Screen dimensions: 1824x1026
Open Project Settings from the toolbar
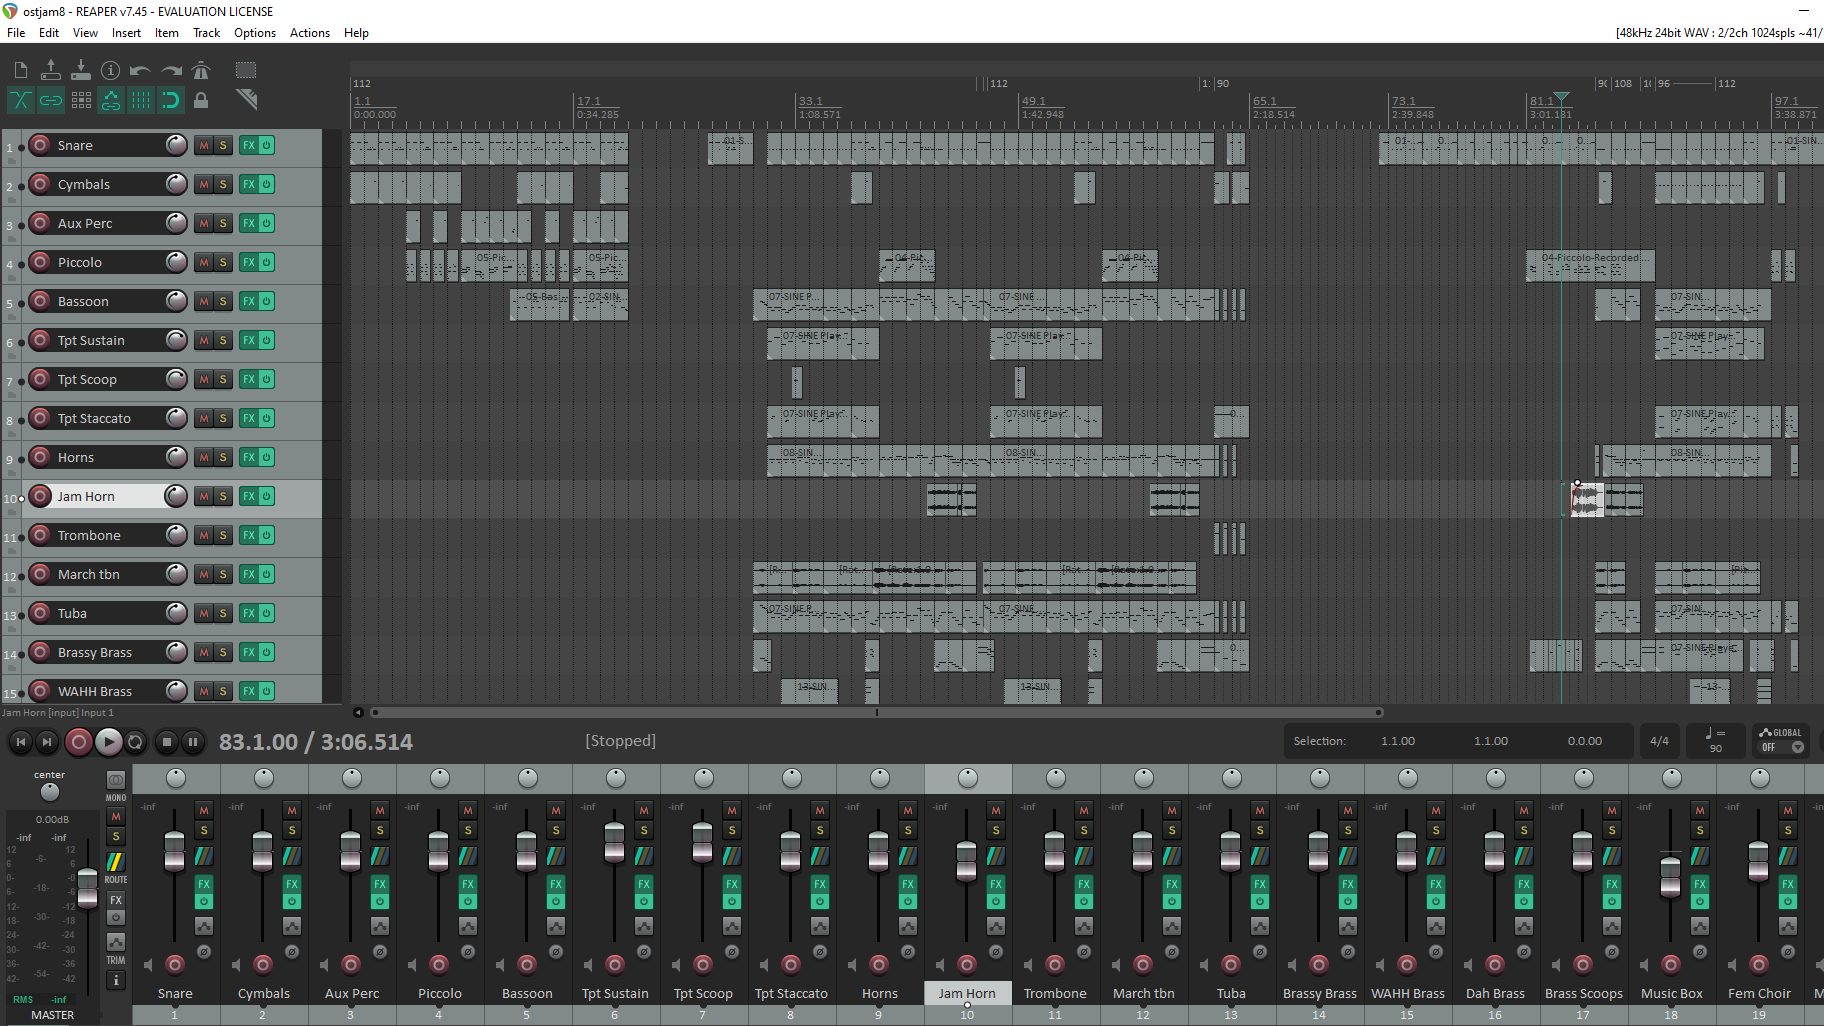[111, 70]
